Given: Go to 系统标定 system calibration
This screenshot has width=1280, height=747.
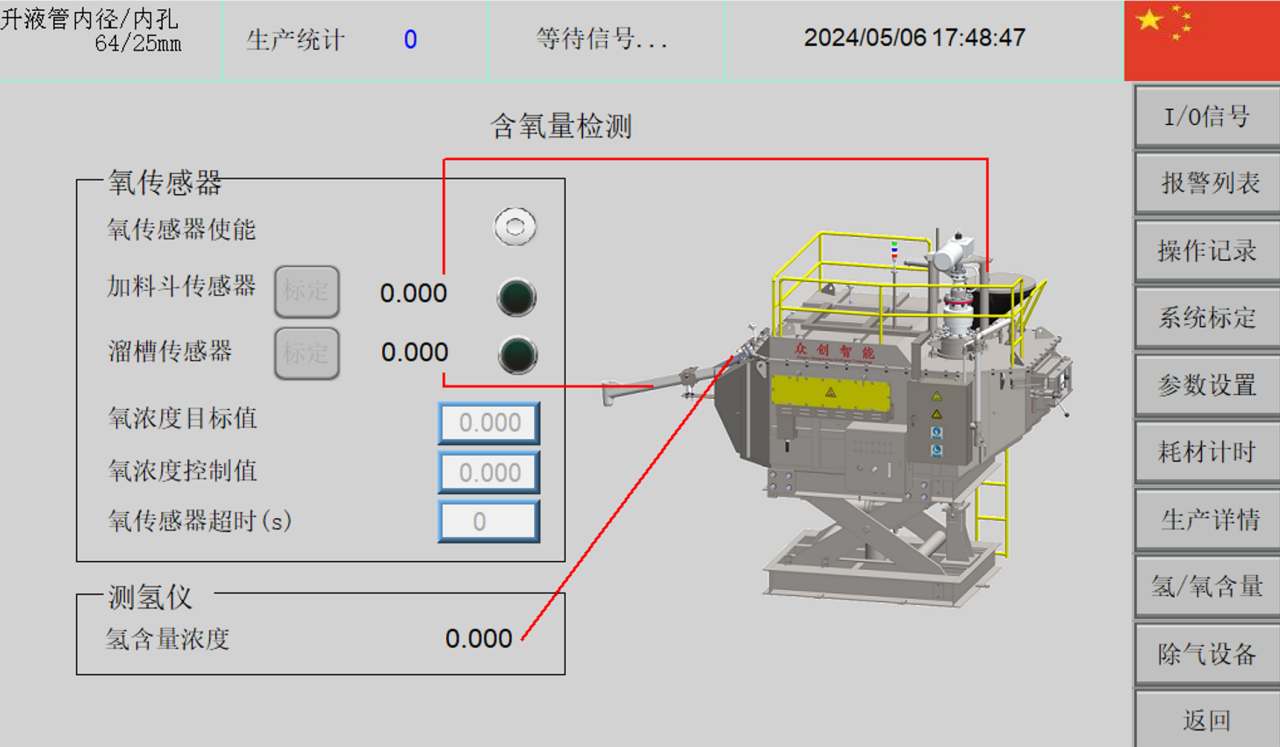Looking at the screenshot, I should click(1207, 318).
